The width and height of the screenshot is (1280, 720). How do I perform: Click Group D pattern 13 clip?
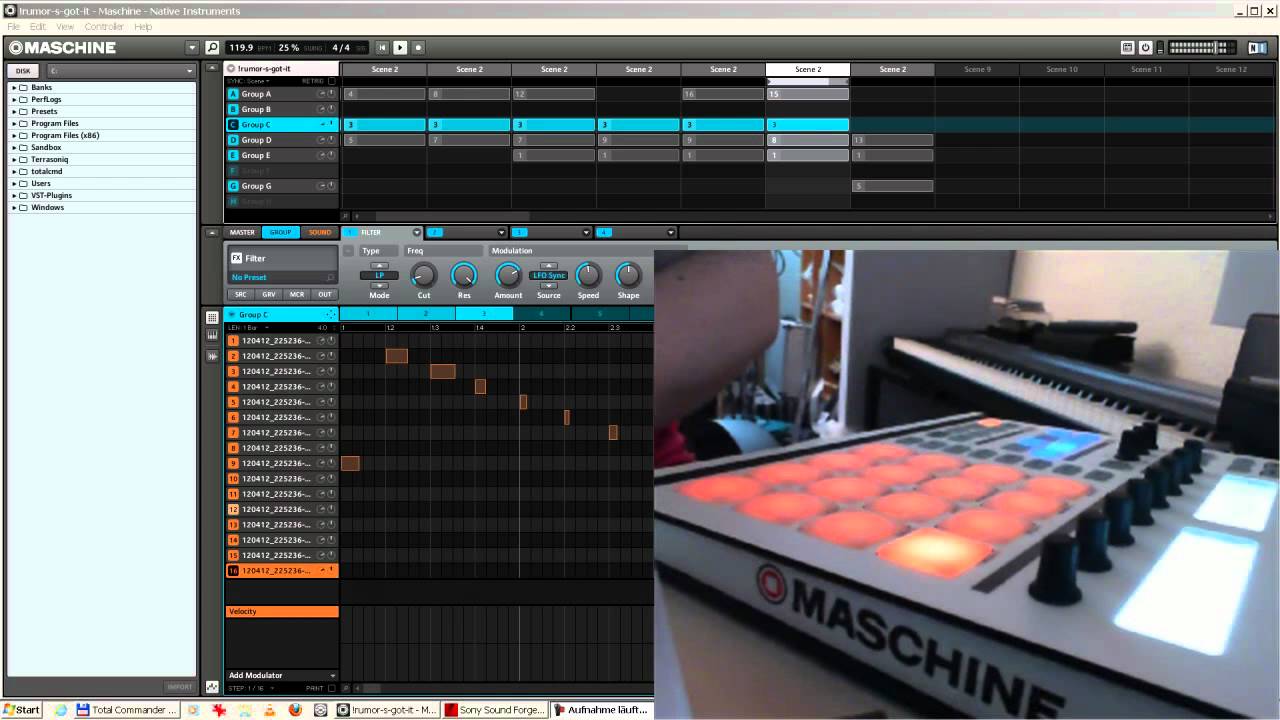pyautogui.click(x=892, y=140)
